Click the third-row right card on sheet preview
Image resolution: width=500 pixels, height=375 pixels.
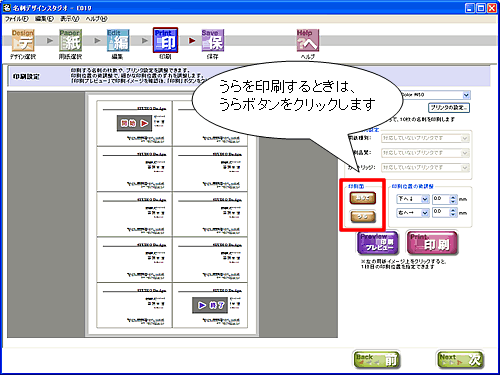(x=210, y=214)
